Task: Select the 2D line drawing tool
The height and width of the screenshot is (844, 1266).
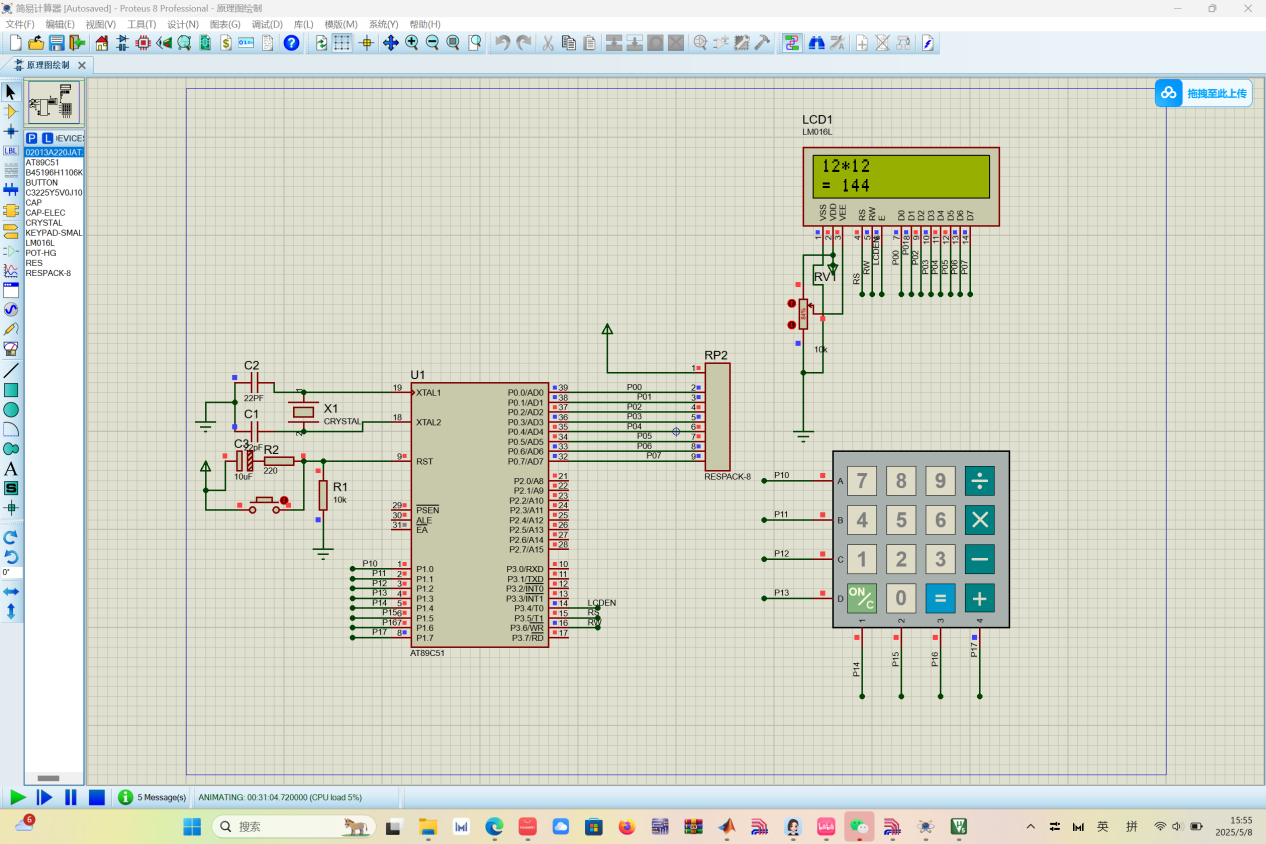Action: tap(11, 370)
